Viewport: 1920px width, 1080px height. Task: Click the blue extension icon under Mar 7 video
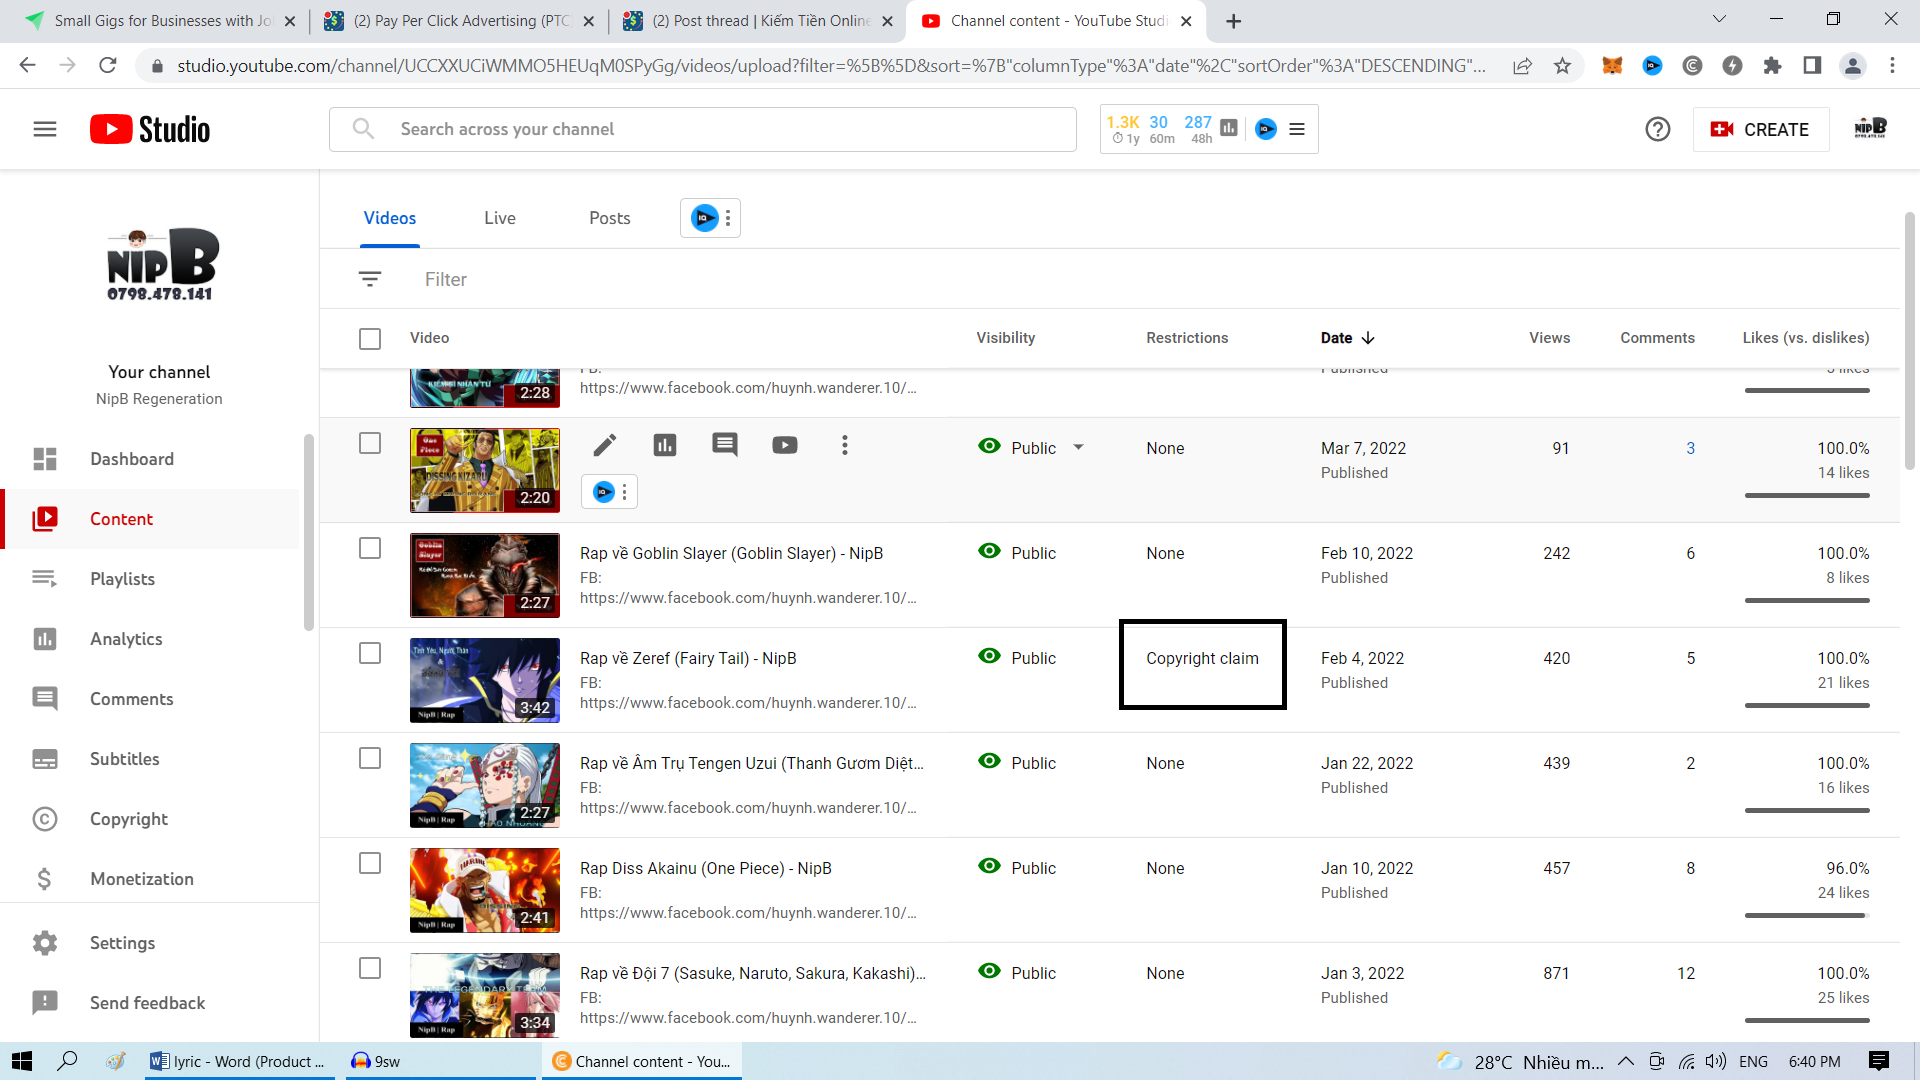[x=603, y=492]
